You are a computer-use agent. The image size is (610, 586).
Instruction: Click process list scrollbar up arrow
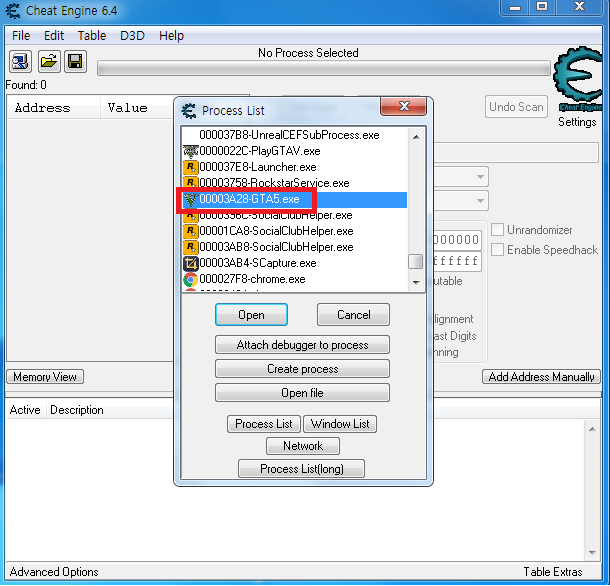416,137
